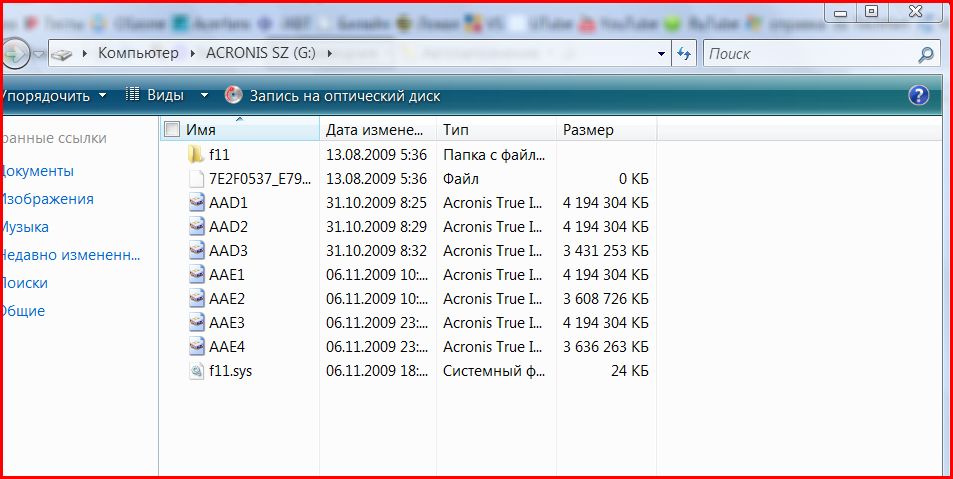Open Общие favorite link
The height and width of the screenshot is (479, 953).
click(x=22, y=311)
